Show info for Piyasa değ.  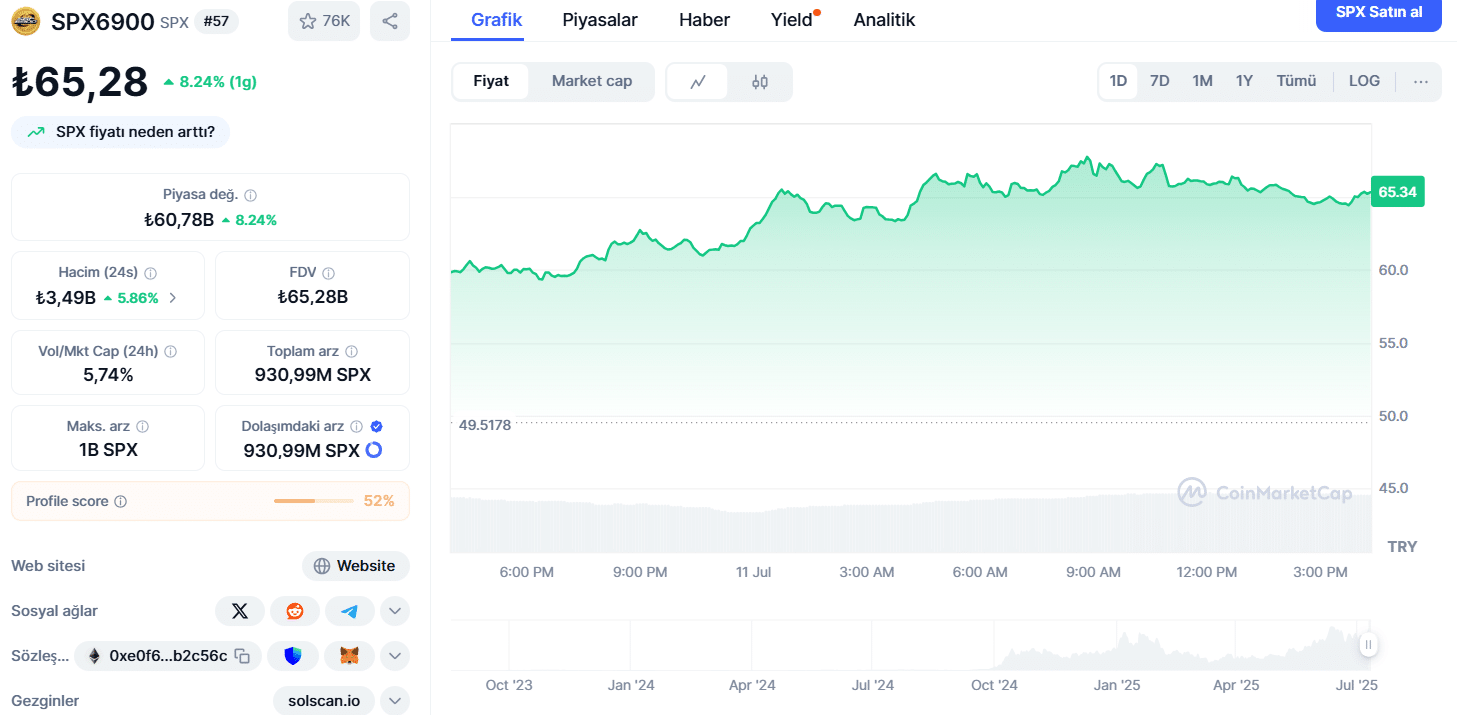coord(251,196)
